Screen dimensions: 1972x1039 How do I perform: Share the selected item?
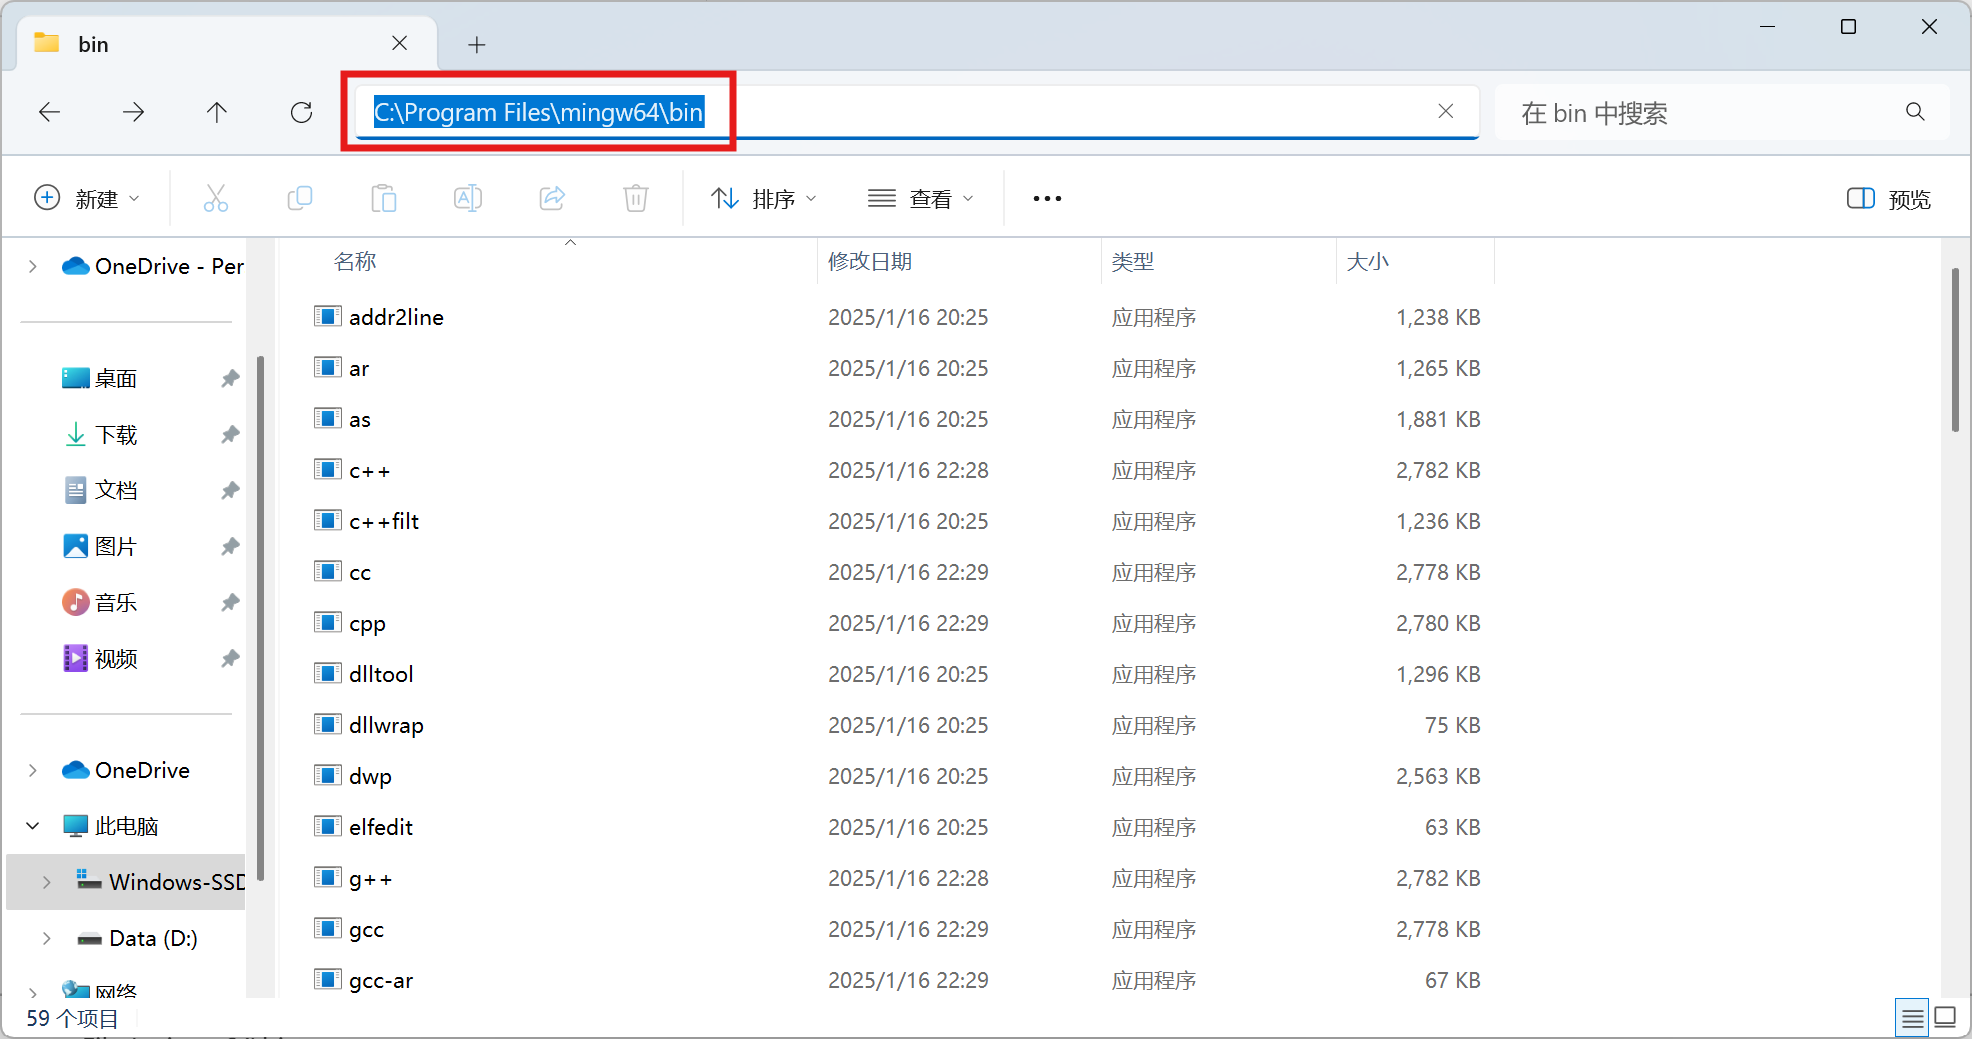click(x=552, y=198)
